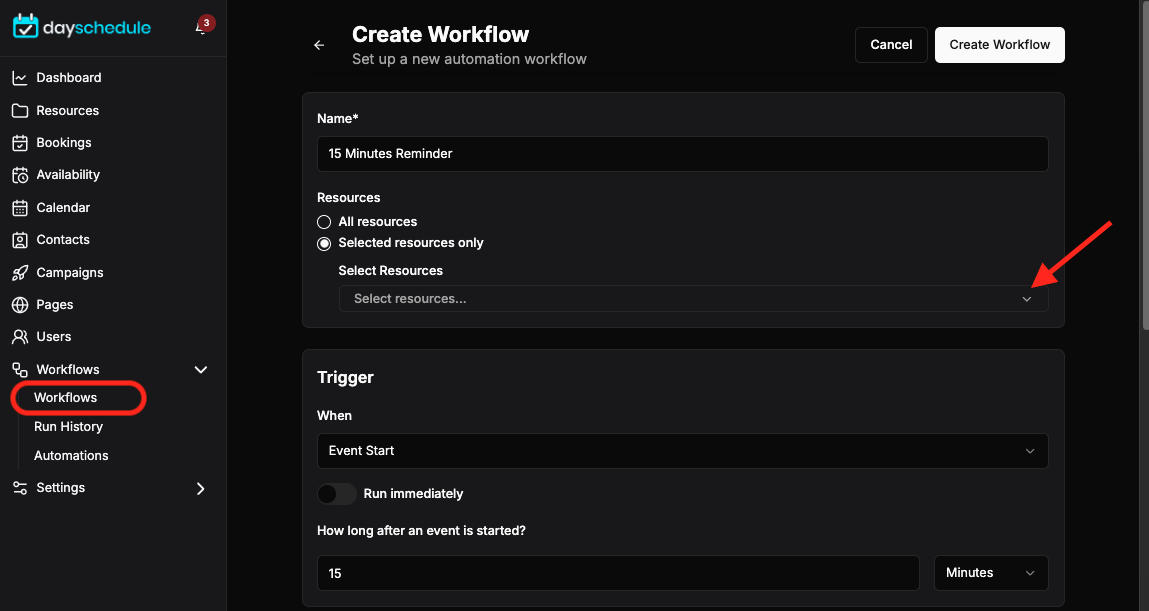Click the Select Resources label
This screenshot has width=1149, height=611.
click(x=391, y=271)
